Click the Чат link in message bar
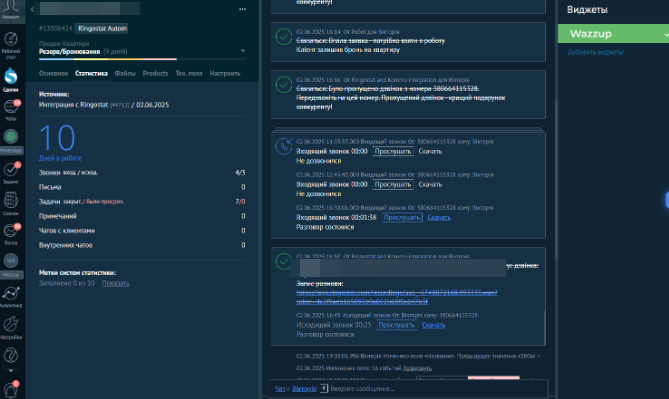 click(x=280, y=389)
